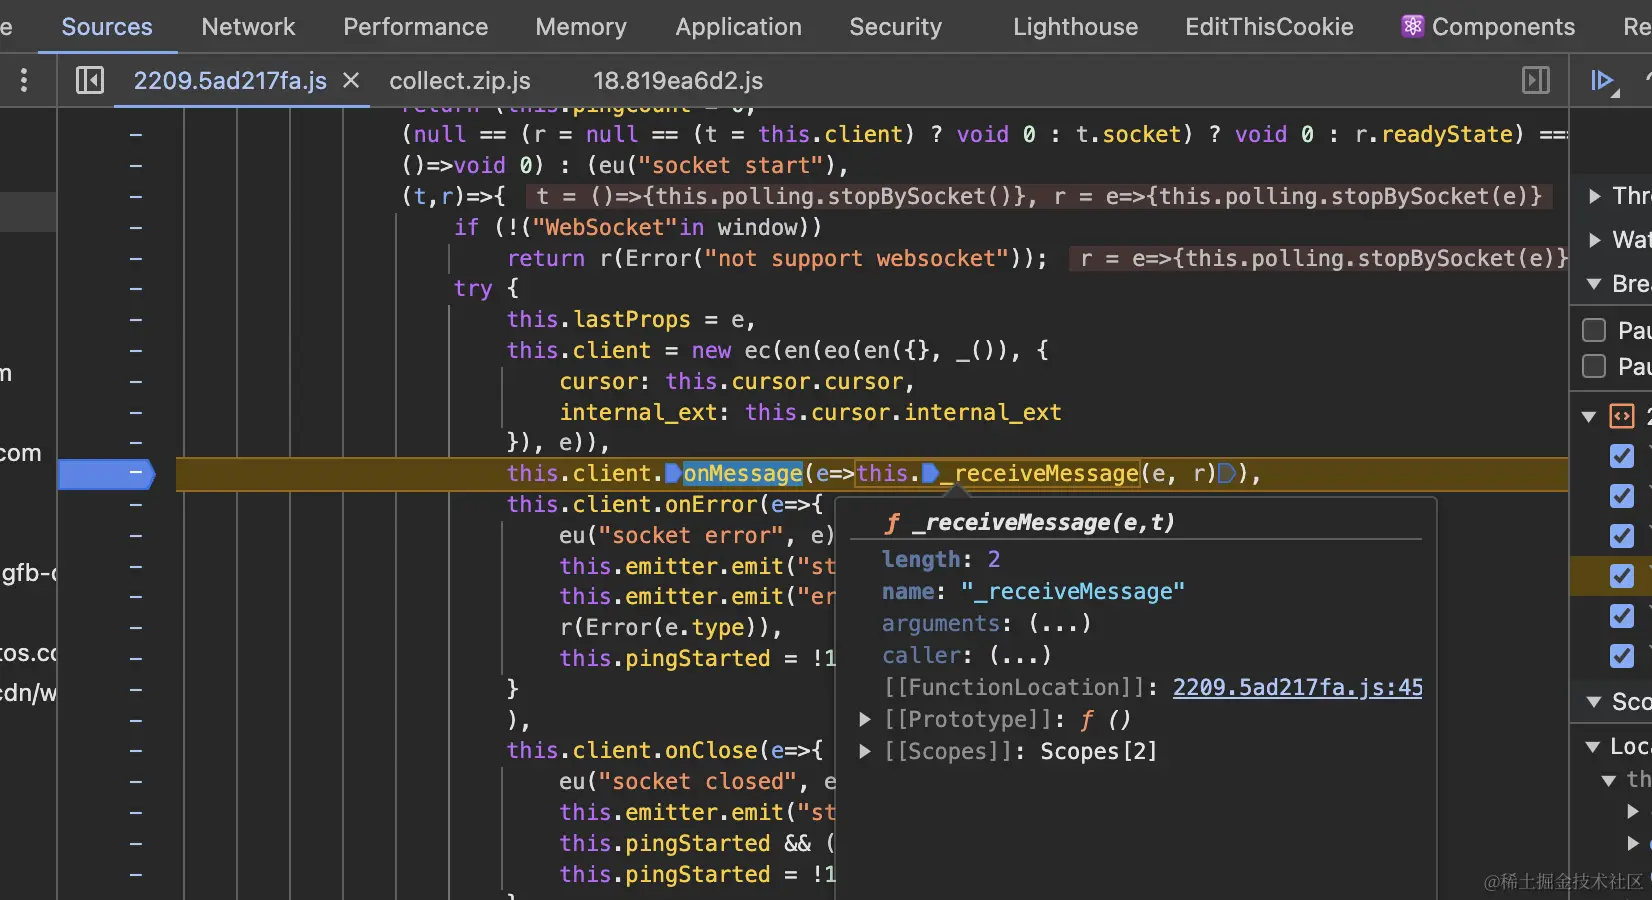Switch to the Sources panel tab

[x=107, y=27]
